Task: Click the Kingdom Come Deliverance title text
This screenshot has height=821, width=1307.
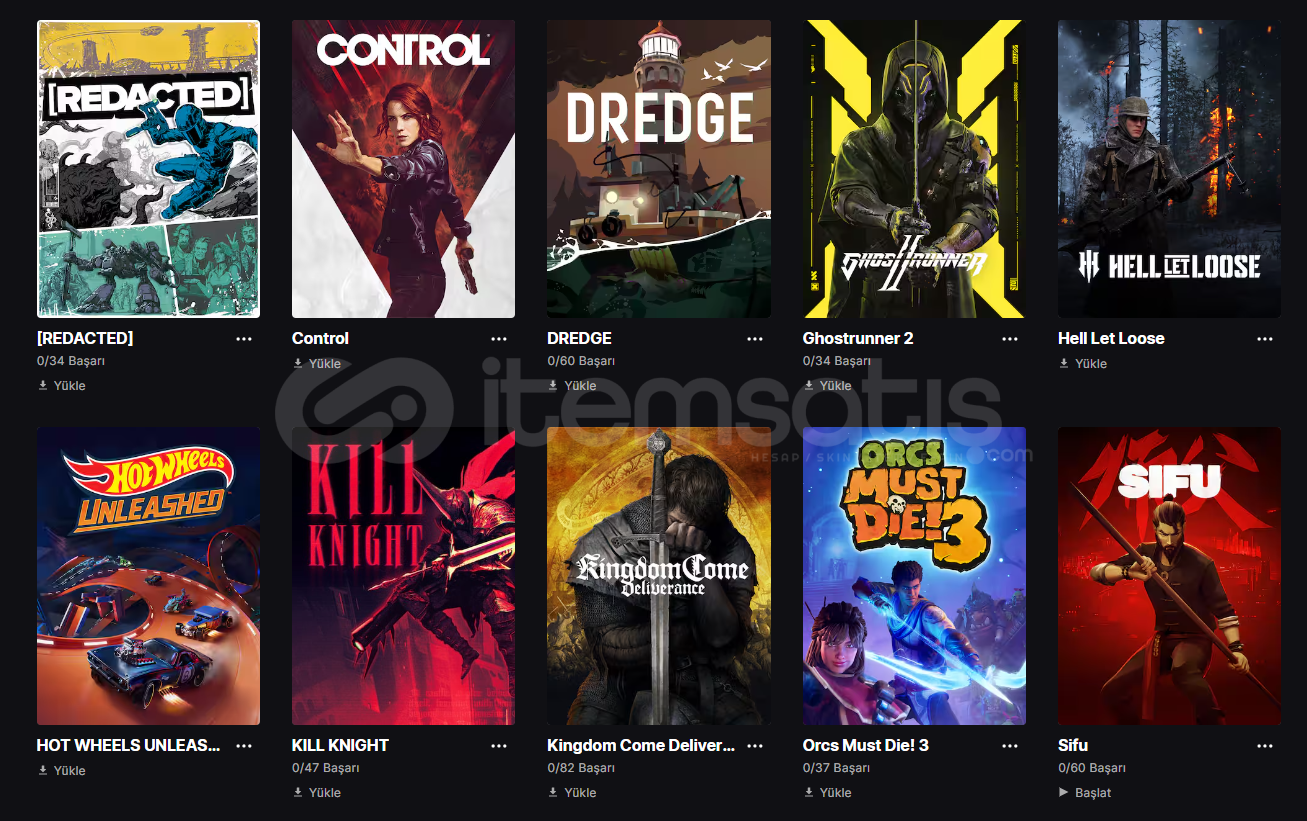Action: coord(641,745)
